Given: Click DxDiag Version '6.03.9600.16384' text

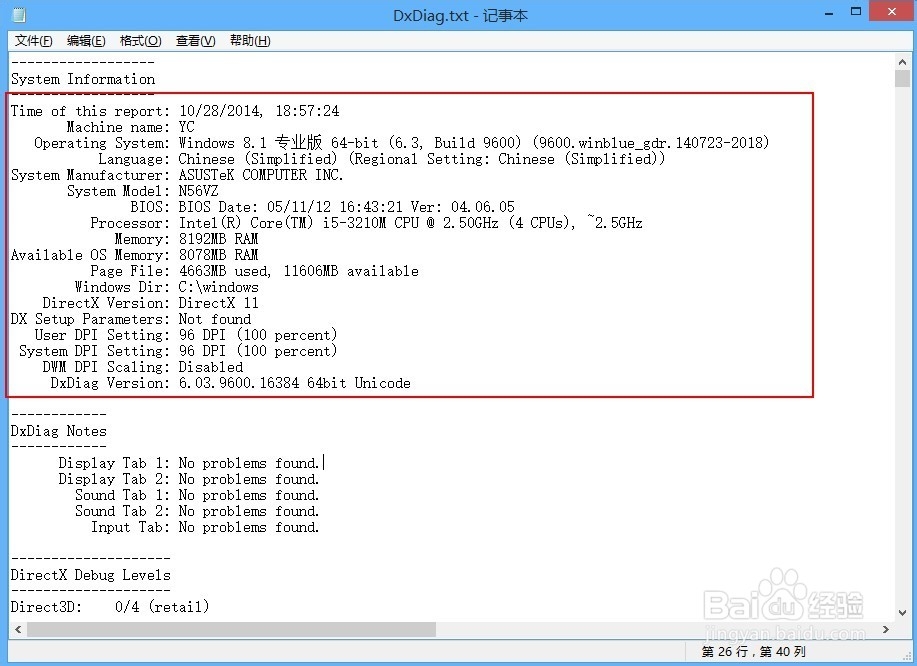Looking at the screenshot, I should [239, 383].
